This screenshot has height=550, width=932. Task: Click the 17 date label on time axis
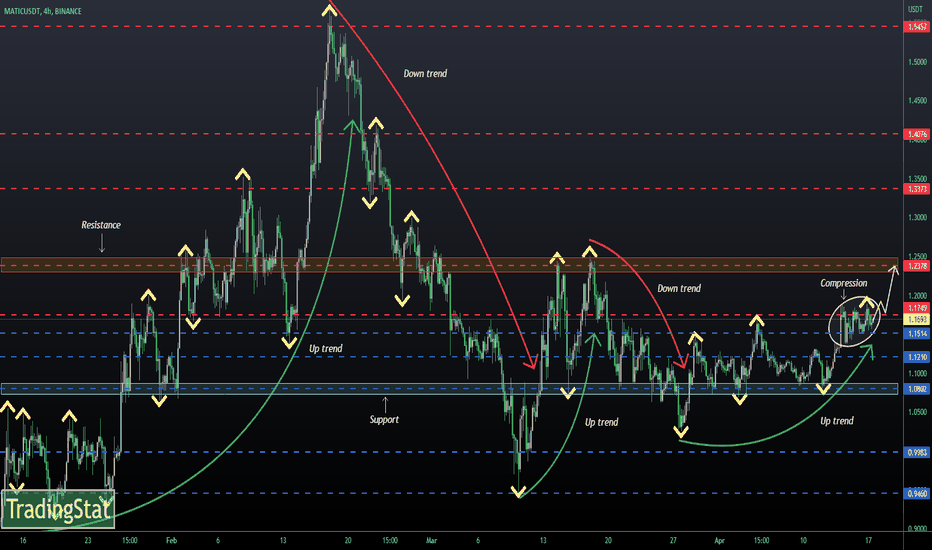tap(868, 540)
